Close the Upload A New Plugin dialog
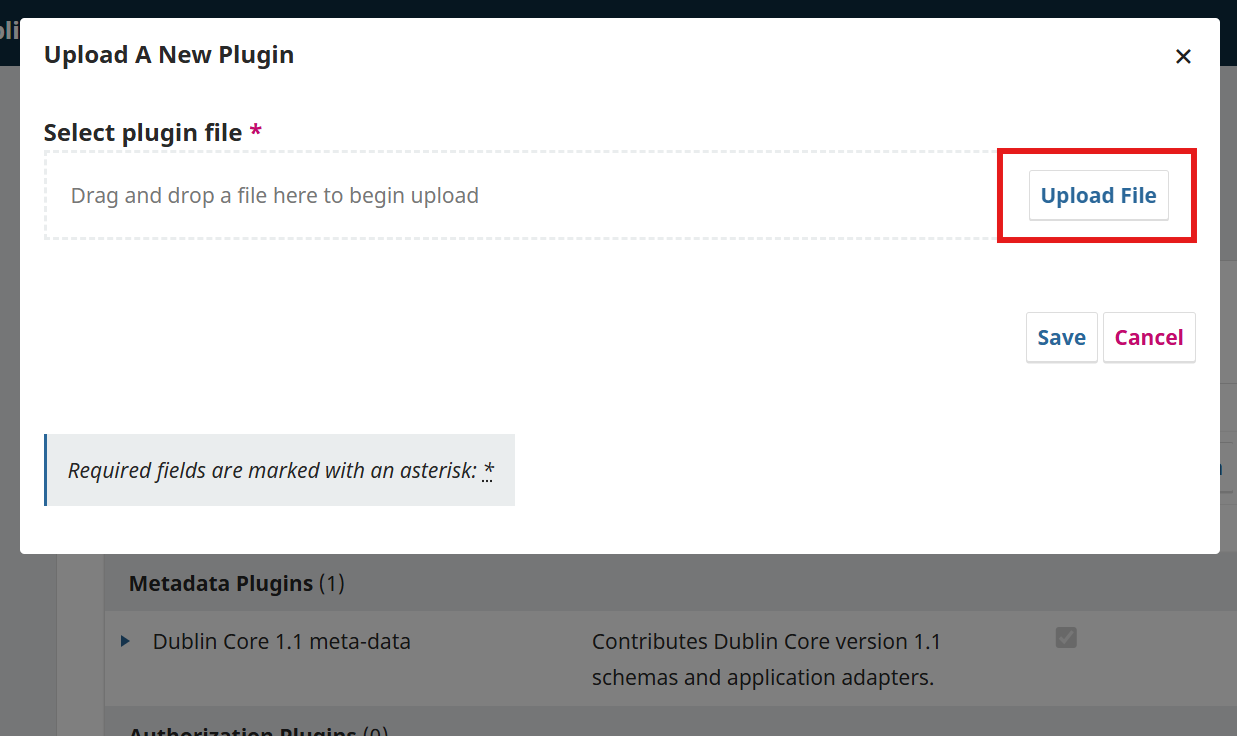This screenshot has width=1237, height=736. (x=1183, y=57)
